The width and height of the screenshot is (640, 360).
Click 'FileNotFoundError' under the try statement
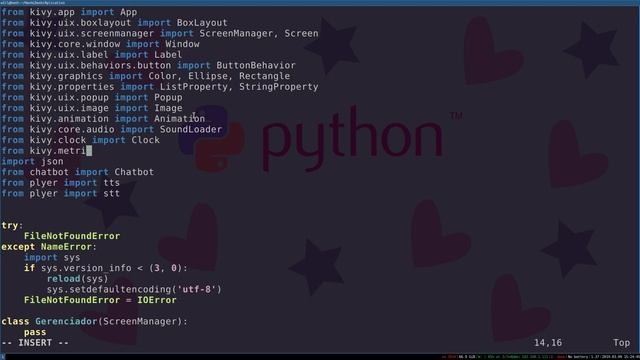coord(72,236)
